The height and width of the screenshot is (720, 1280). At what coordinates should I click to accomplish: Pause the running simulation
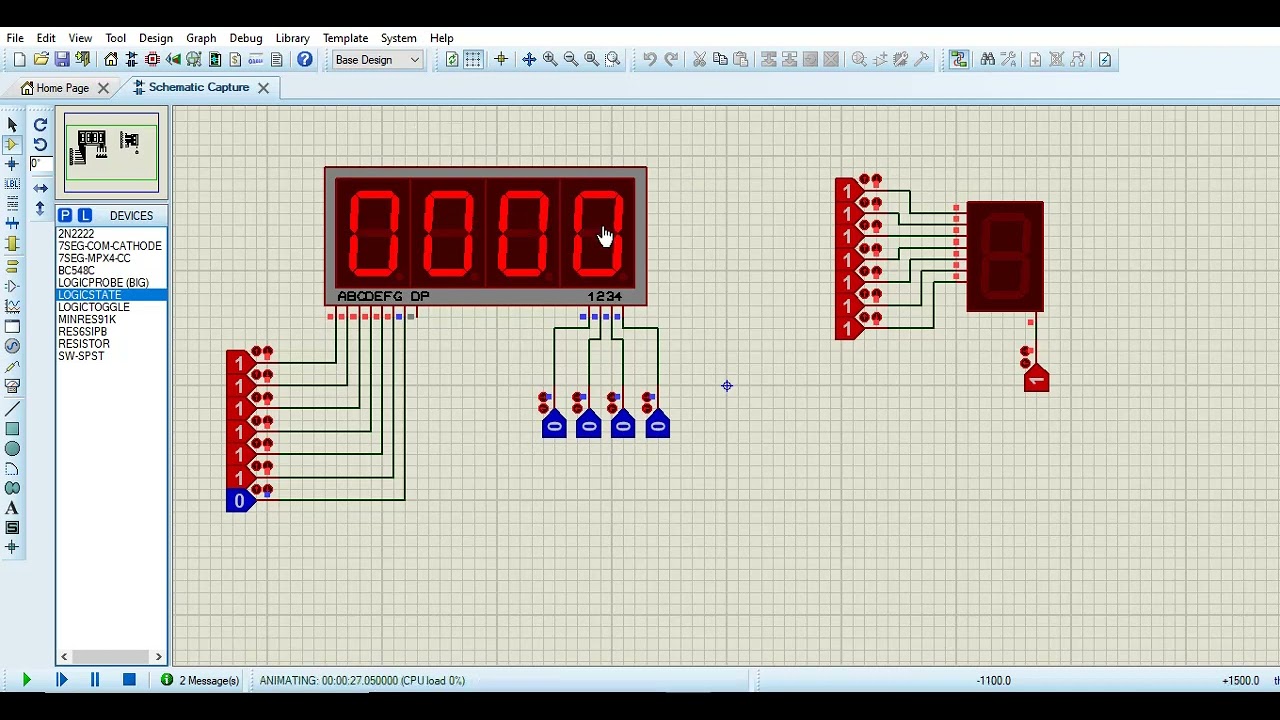[x=95, y=680]
